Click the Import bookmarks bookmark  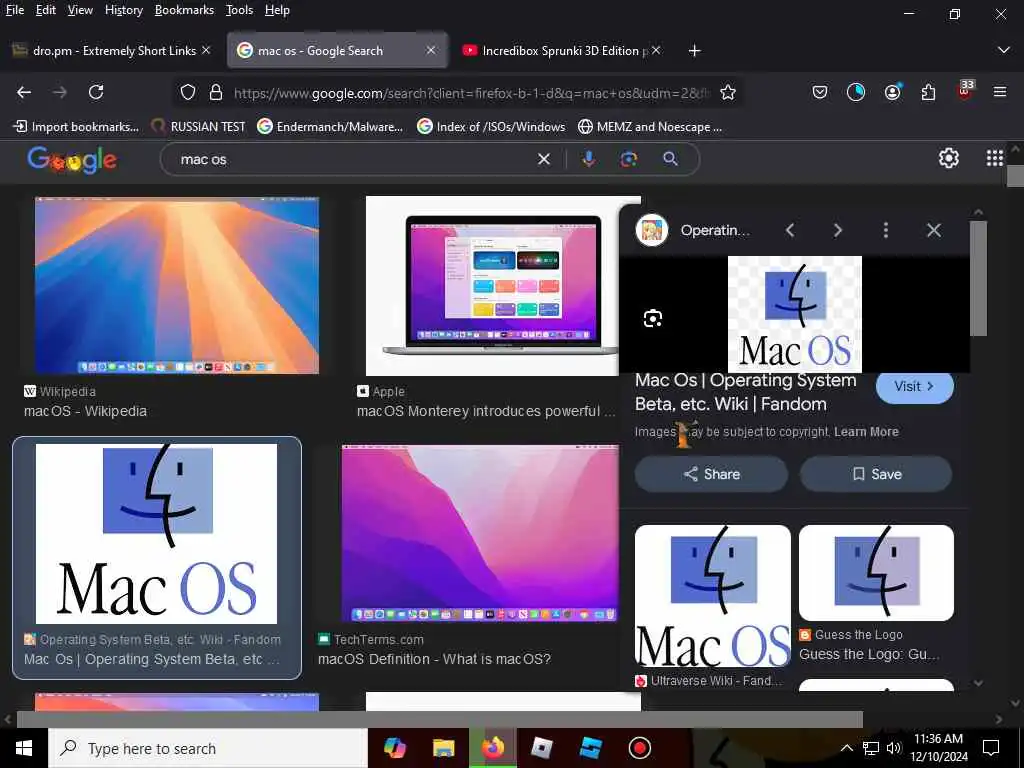pyautogui.click(x=76, y=127)
